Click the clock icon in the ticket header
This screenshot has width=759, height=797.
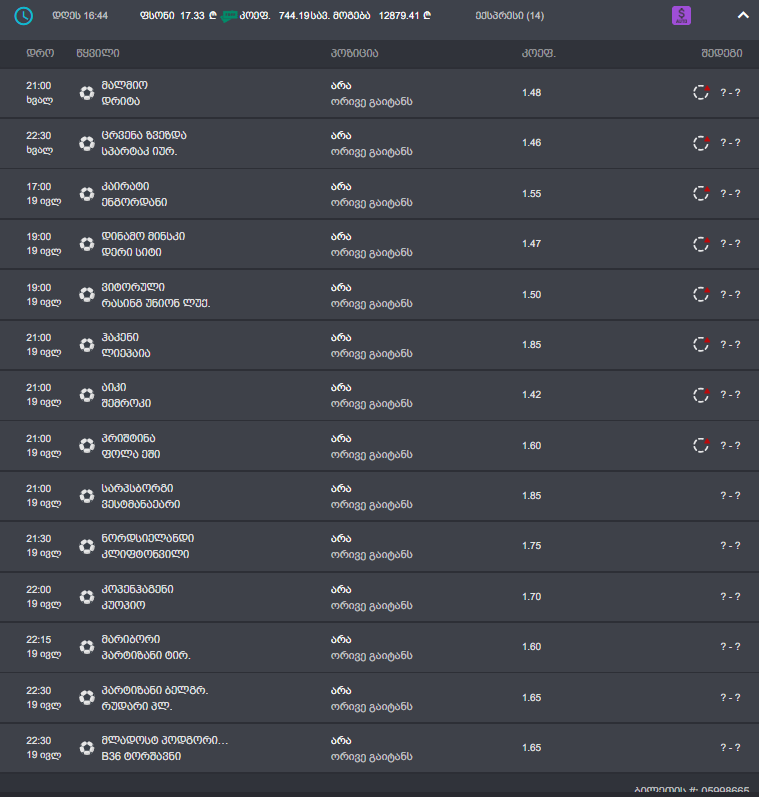(x=24, y=16)
